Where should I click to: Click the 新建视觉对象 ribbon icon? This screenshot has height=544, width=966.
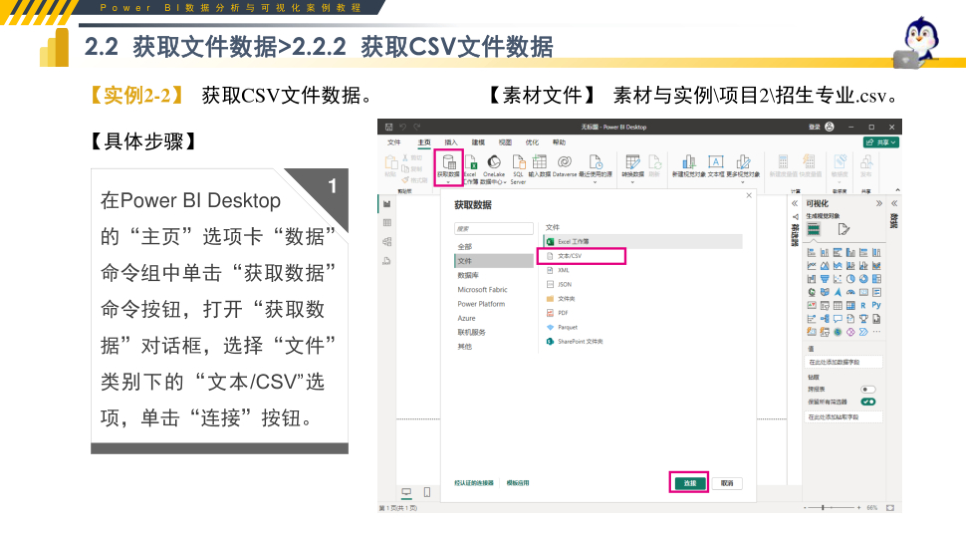coord(689,166)
